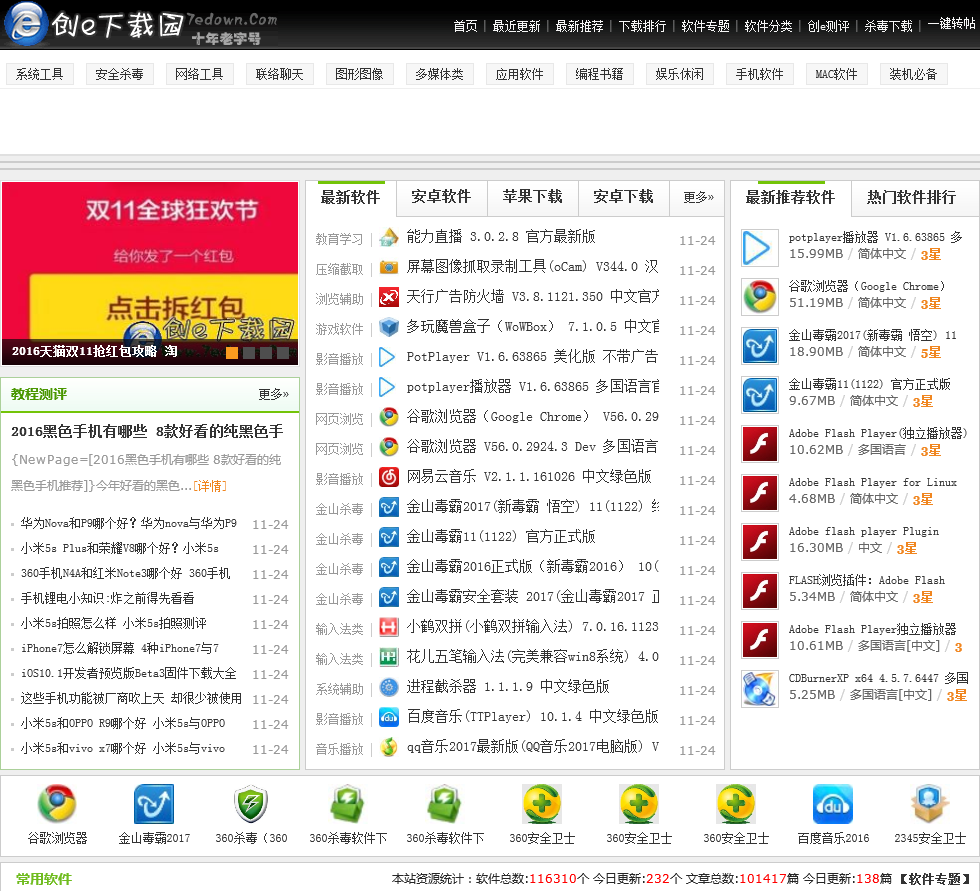Switch to the 安卓软件 tab
The image size is (980, 891).
(x=441, y=197)
